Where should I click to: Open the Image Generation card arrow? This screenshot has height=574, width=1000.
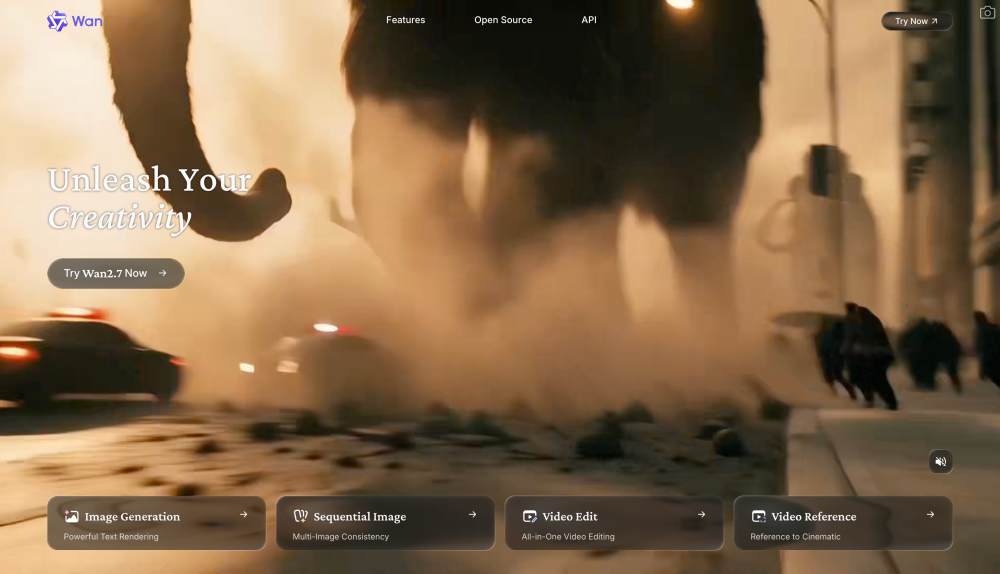244,514
